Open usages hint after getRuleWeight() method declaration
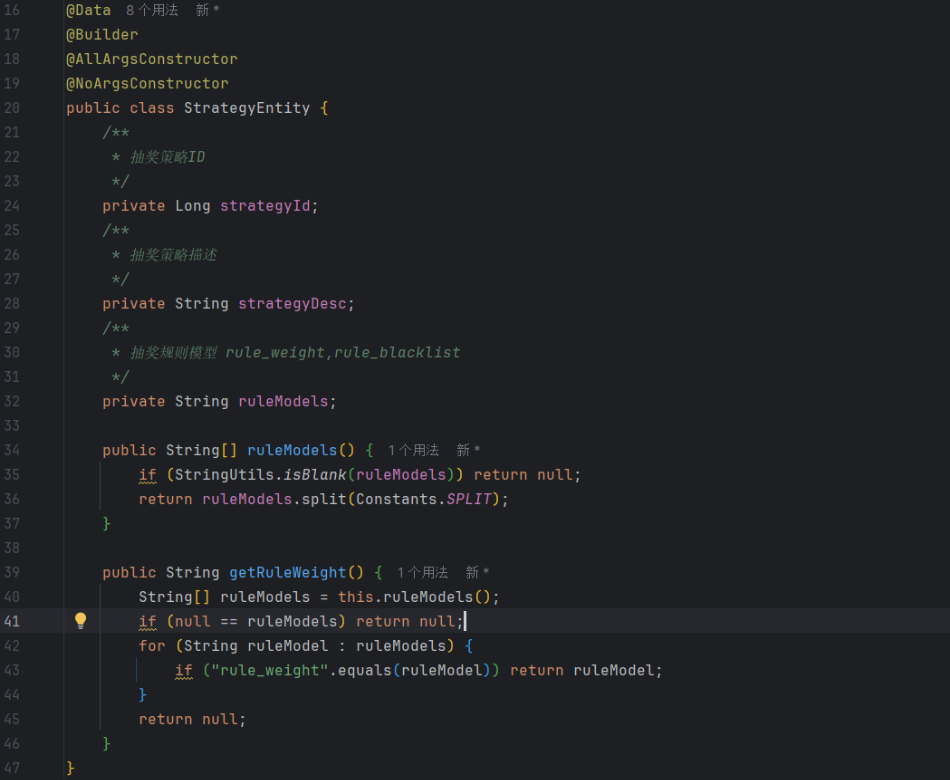The width and height of the screenshot is (950, 780). click(422, 573)
